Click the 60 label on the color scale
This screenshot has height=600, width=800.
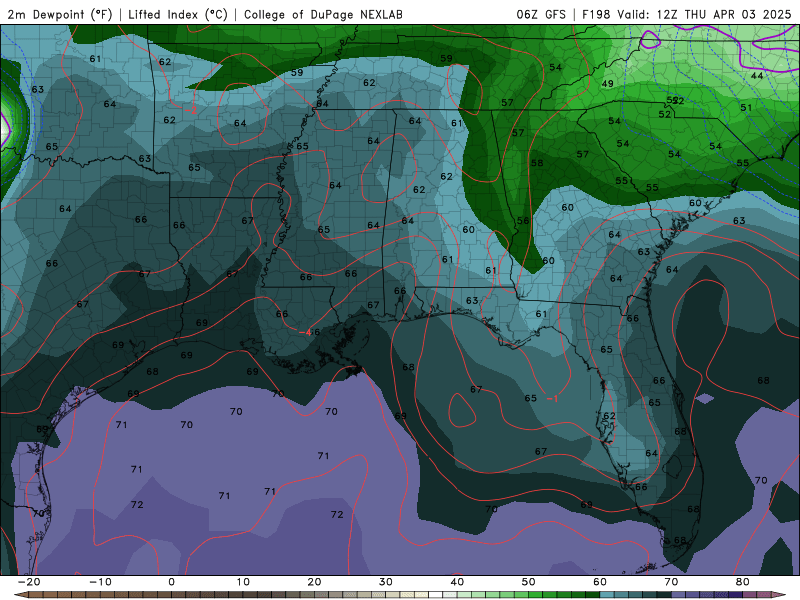pos(600,582)
